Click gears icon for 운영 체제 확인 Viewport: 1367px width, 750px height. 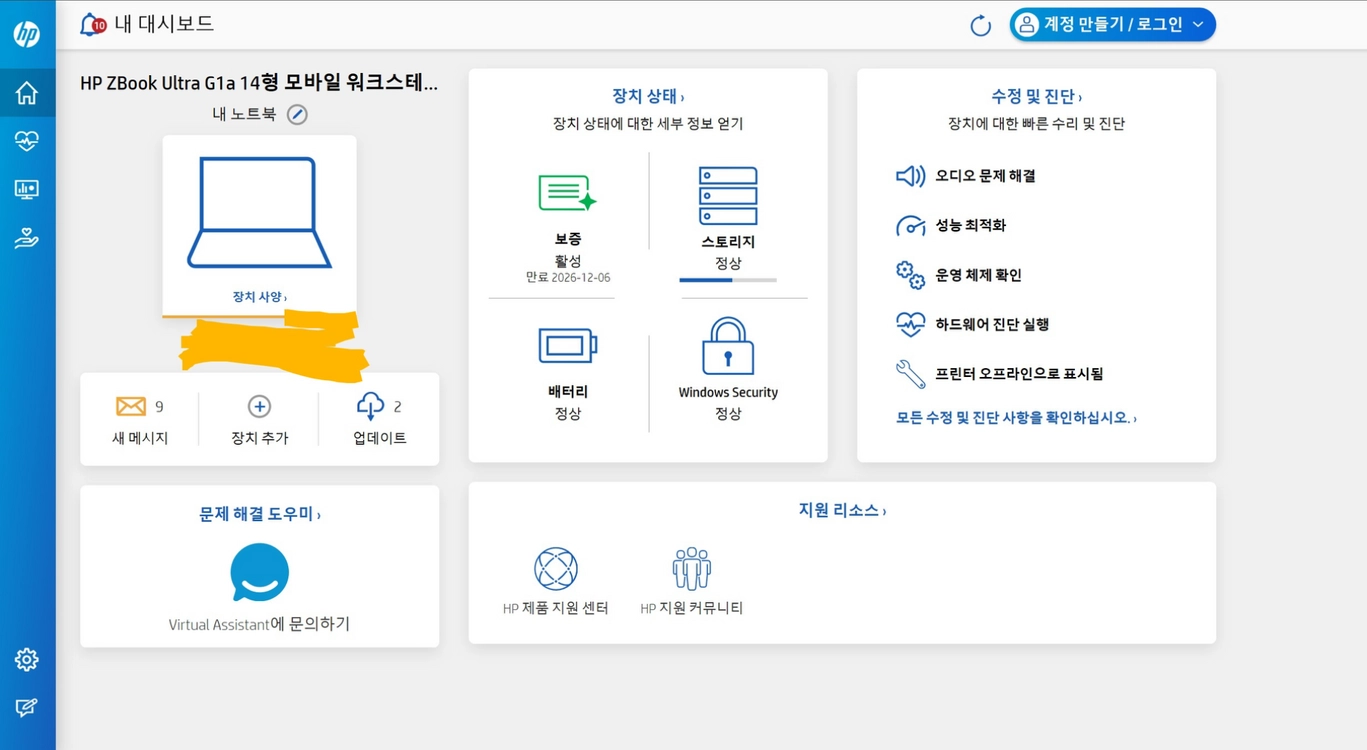[910, 275]
